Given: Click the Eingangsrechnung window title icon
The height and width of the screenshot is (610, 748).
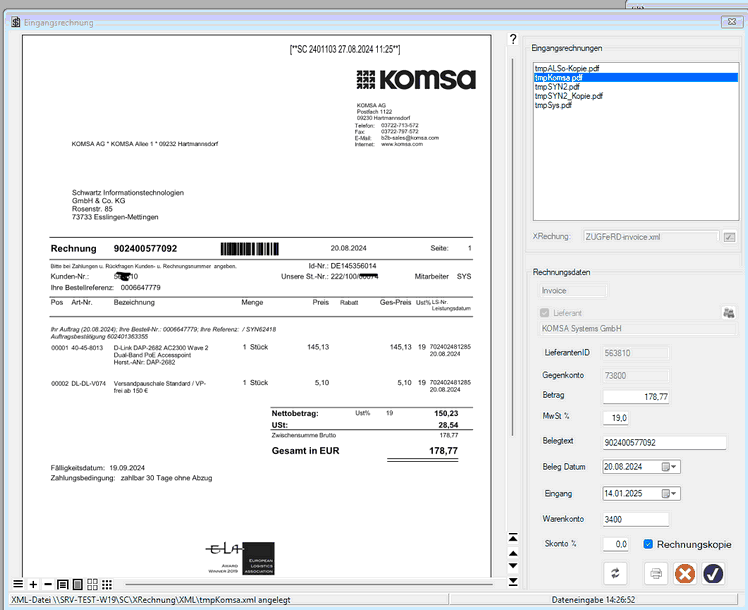Looking at the screenshot, I should [x=16, y=22].
